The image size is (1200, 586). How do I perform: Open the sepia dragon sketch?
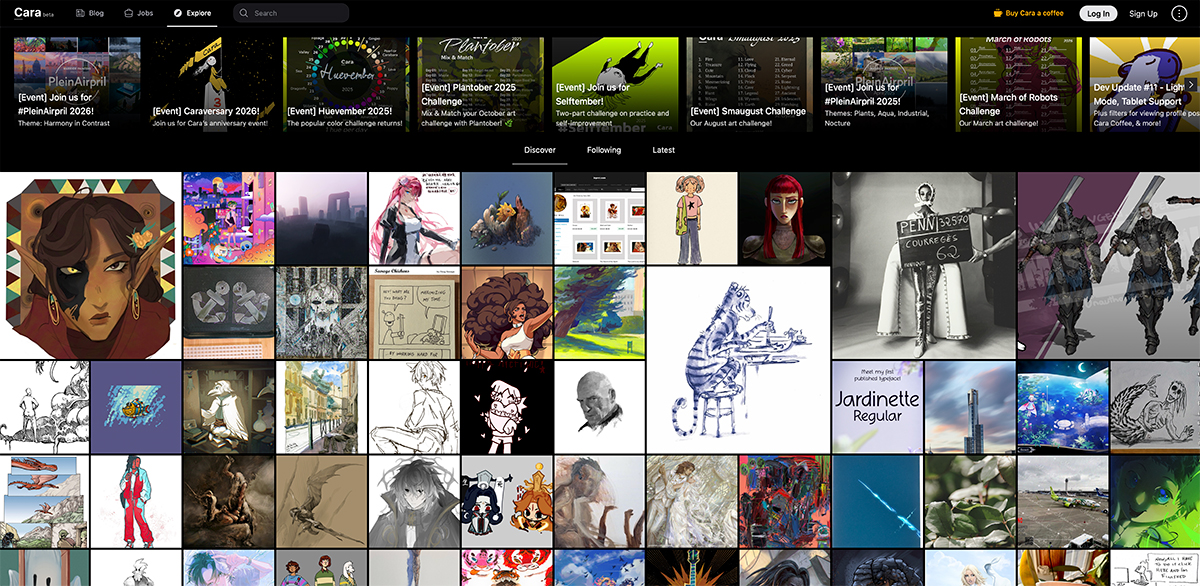321,502
